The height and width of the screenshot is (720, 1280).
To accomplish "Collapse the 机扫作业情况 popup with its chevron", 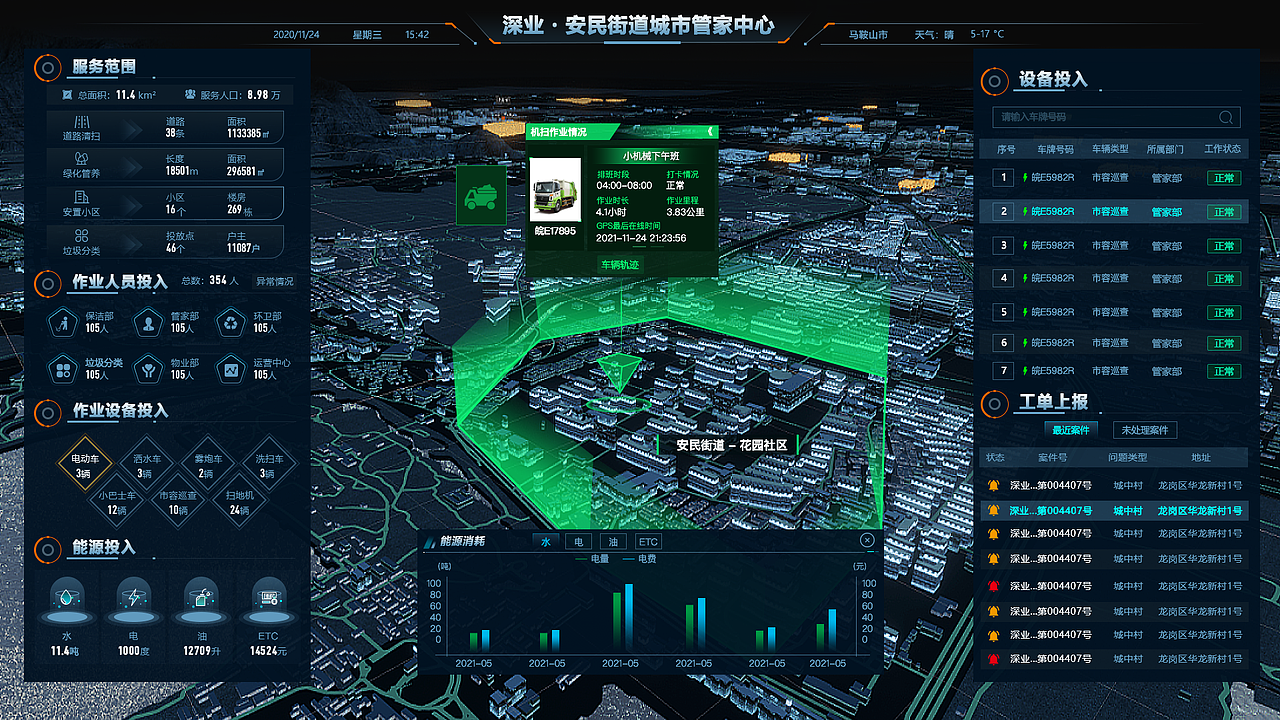I will pos(709,131).
